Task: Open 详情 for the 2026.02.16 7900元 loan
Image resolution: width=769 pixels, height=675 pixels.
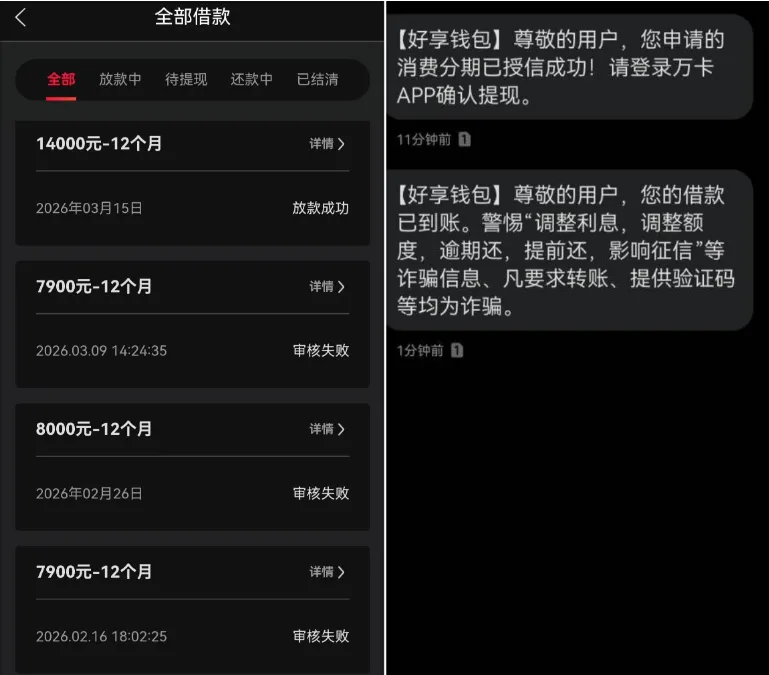Action: (x=327, y=572)
